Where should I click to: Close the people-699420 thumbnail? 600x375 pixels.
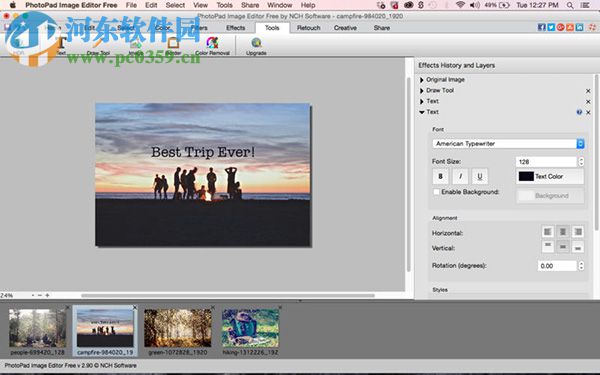tap(68, 307)
